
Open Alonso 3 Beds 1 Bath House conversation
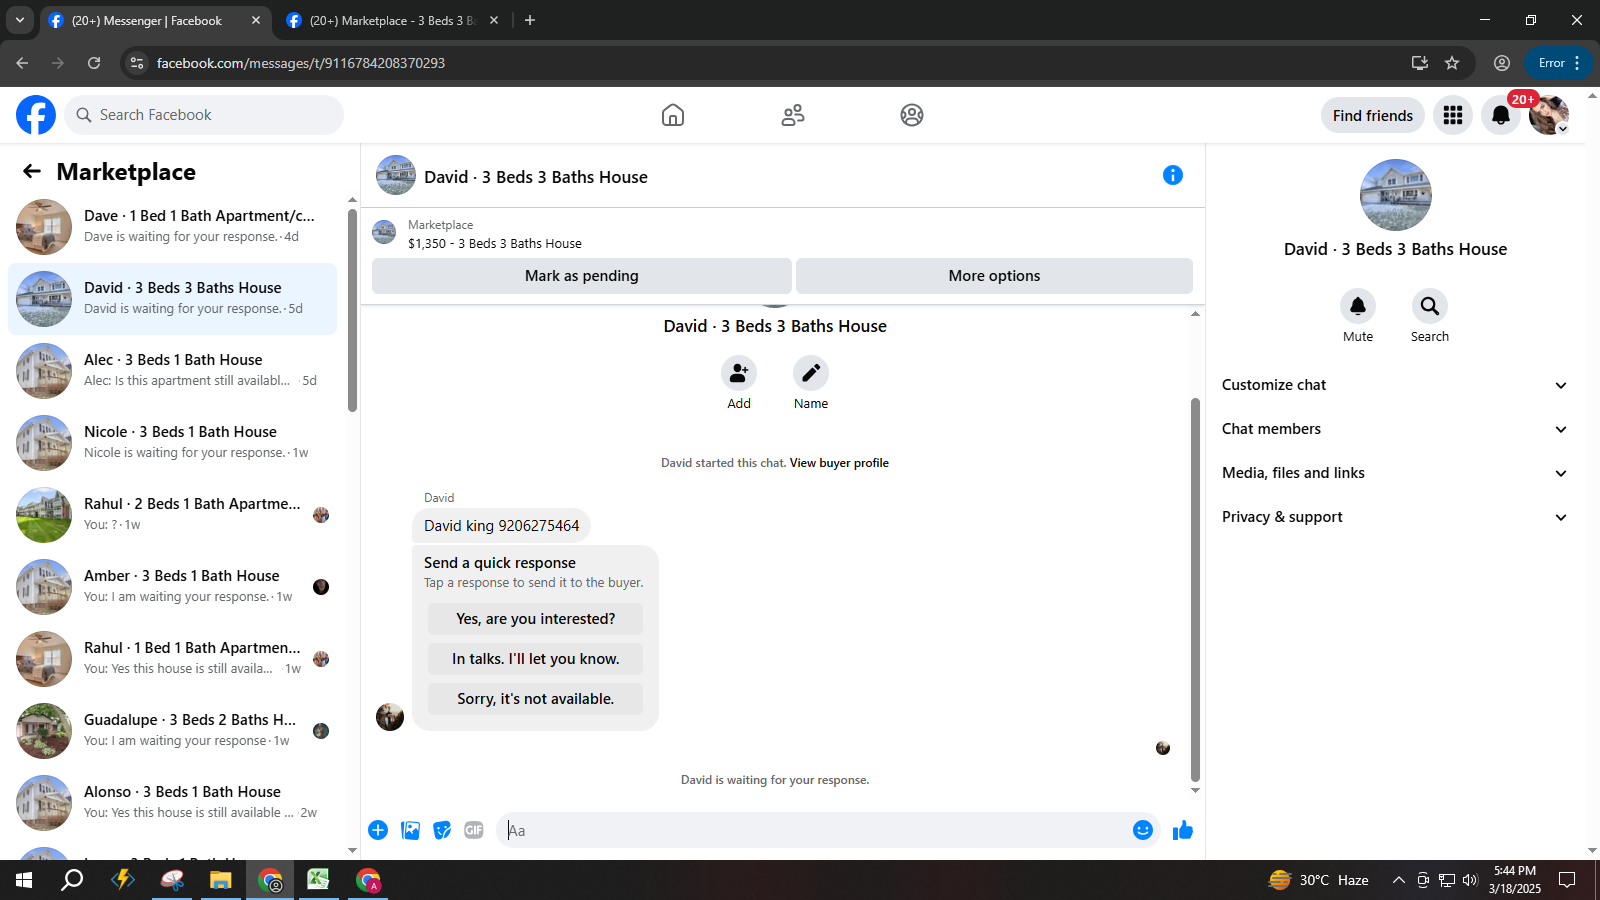pos(172,803)
